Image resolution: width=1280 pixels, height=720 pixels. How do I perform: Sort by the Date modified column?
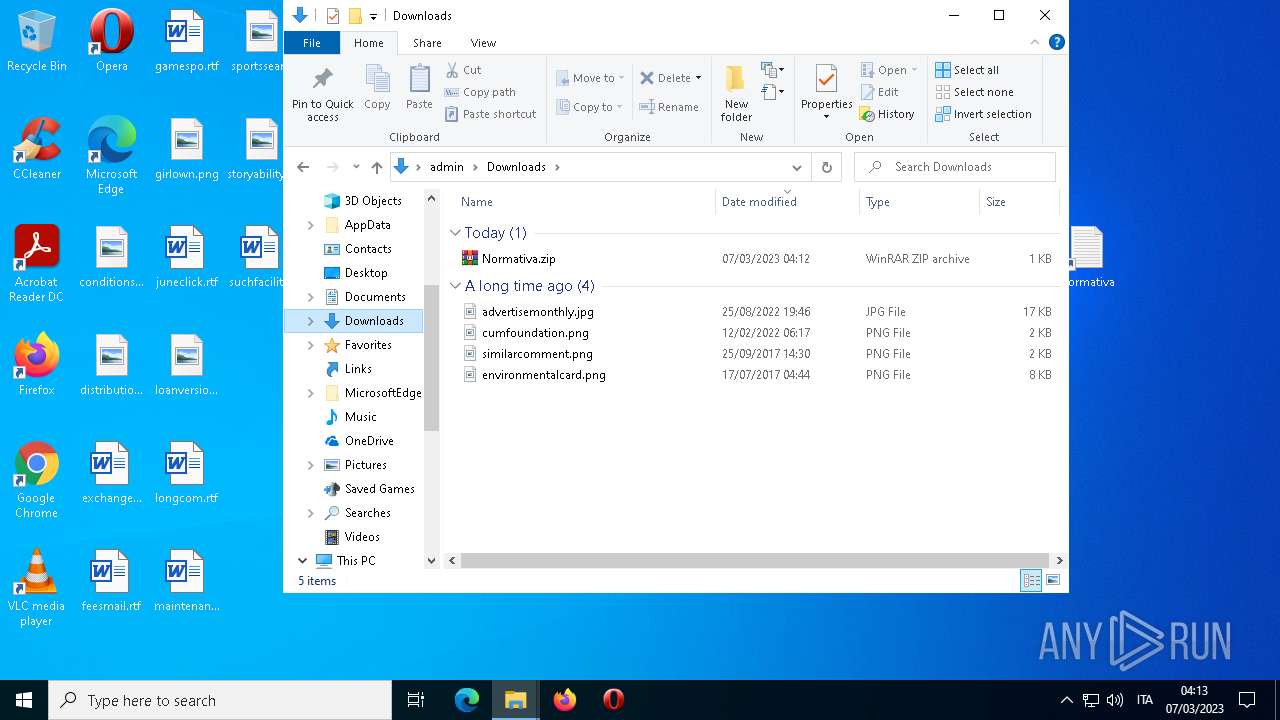pyautogui.click(x=787, y=202)
